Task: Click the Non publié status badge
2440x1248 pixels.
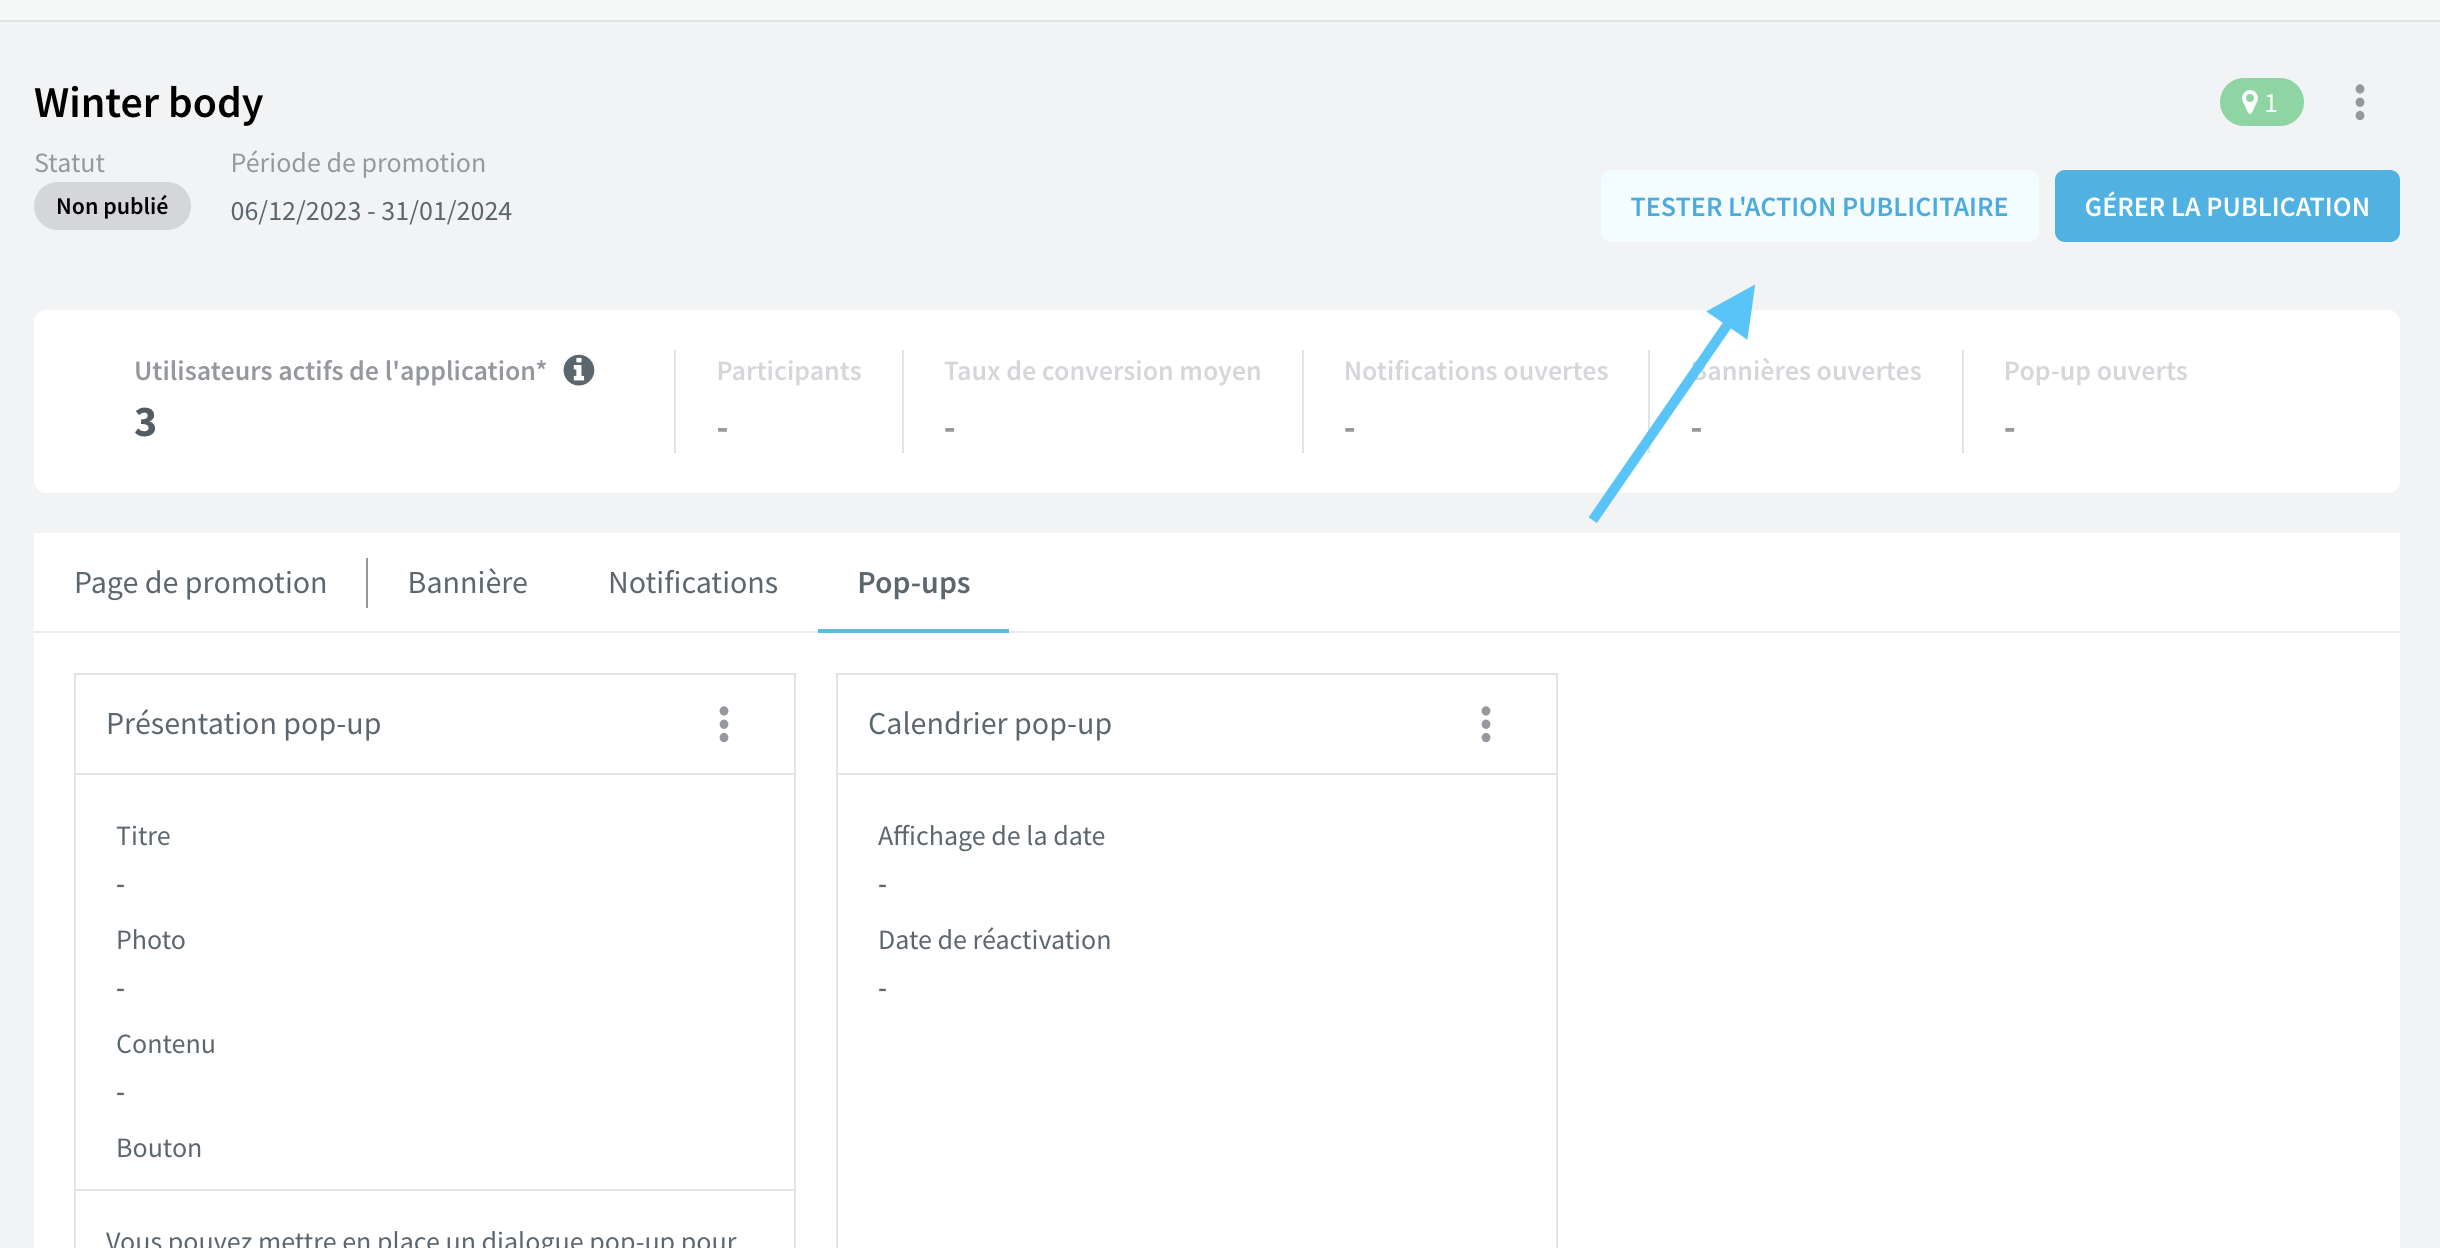Action: pyautogui.click(x=112, y=206)
